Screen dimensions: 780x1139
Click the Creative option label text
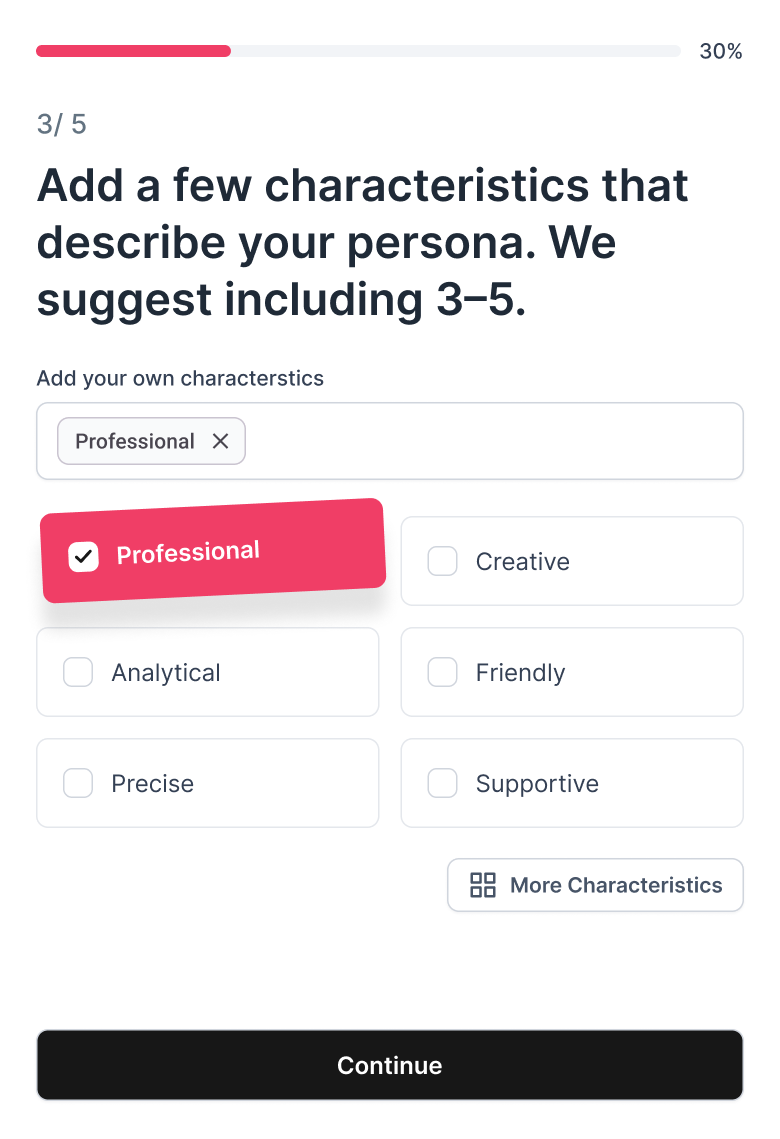(x=522, y=561)
